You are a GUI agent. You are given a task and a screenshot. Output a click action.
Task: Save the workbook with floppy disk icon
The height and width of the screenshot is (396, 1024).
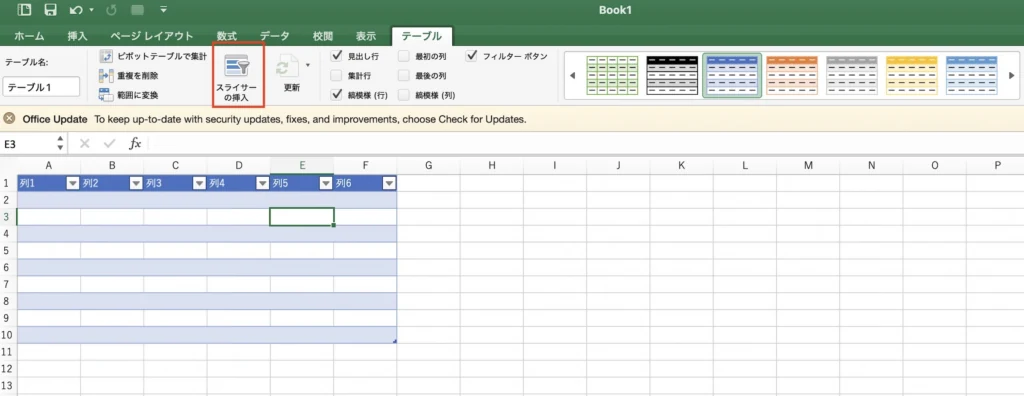(50, 10)
